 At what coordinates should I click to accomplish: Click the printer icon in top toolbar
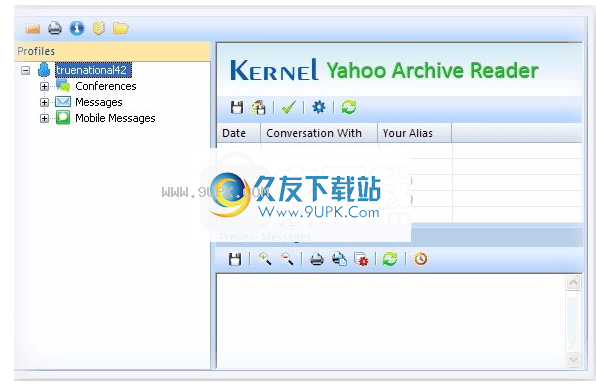[55, 28]
